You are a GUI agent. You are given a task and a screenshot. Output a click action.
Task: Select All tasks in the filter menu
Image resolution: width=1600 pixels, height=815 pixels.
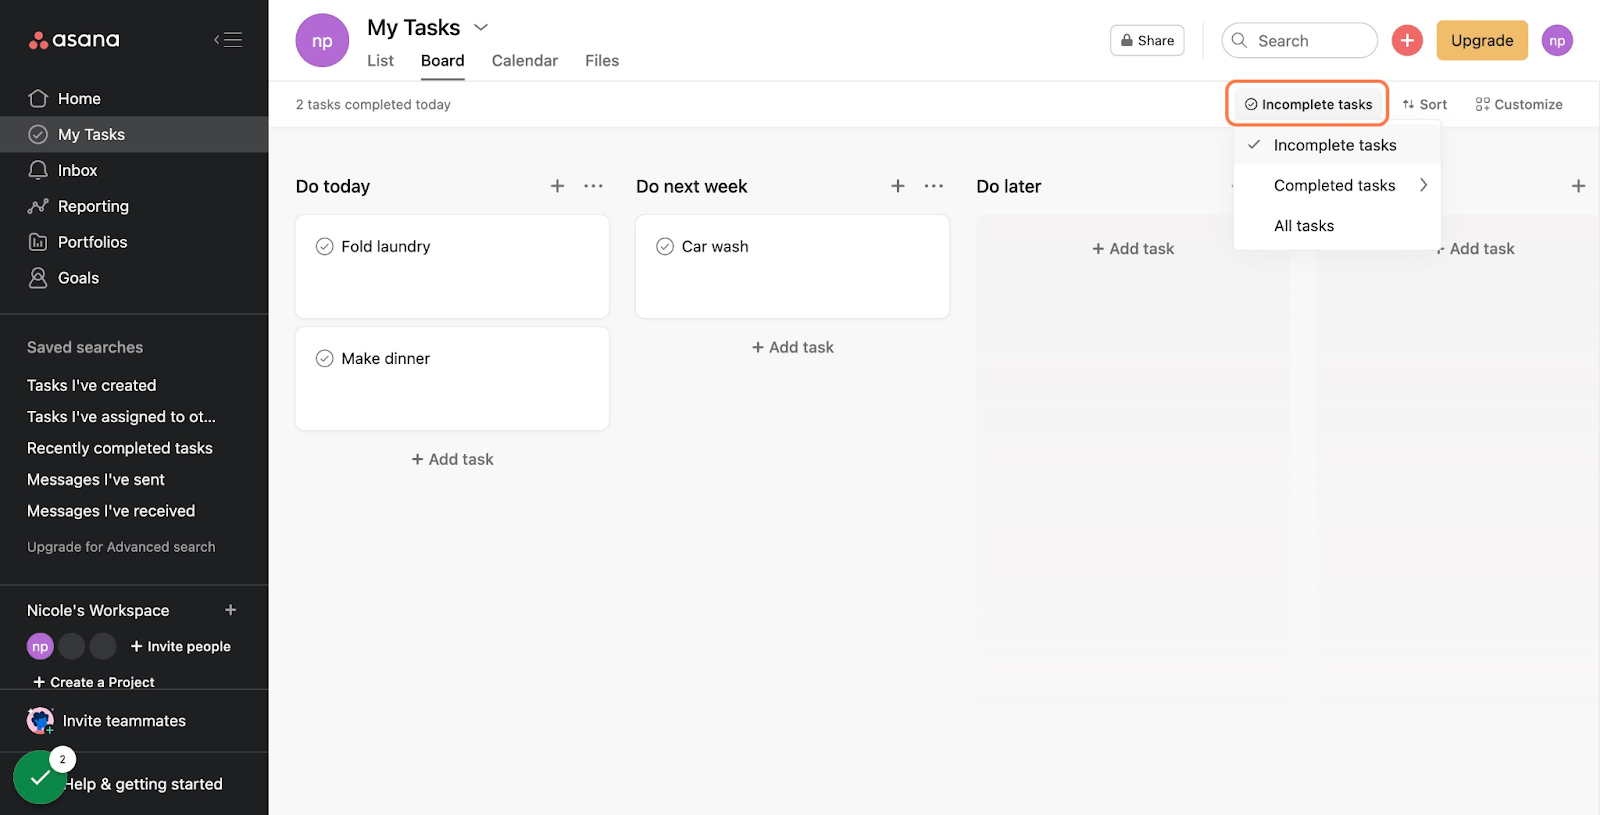tap(1337, 225)
